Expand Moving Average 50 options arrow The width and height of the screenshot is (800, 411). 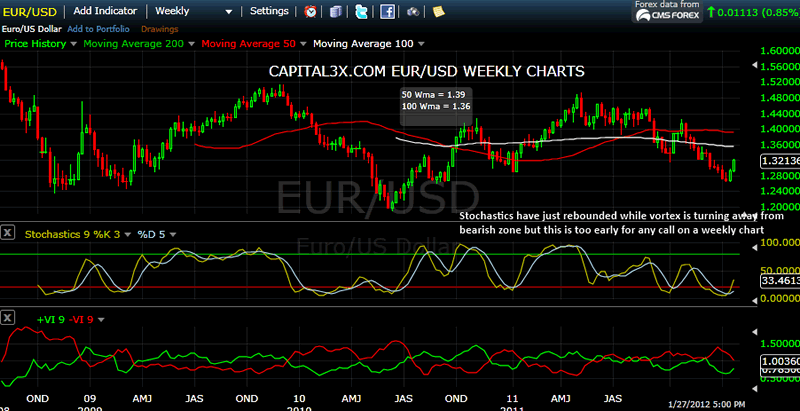pos(303,44)
